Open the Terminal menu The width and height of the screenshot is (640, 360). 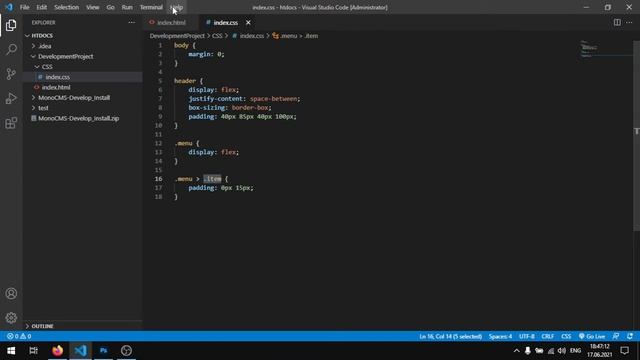(x=151, y=7)
